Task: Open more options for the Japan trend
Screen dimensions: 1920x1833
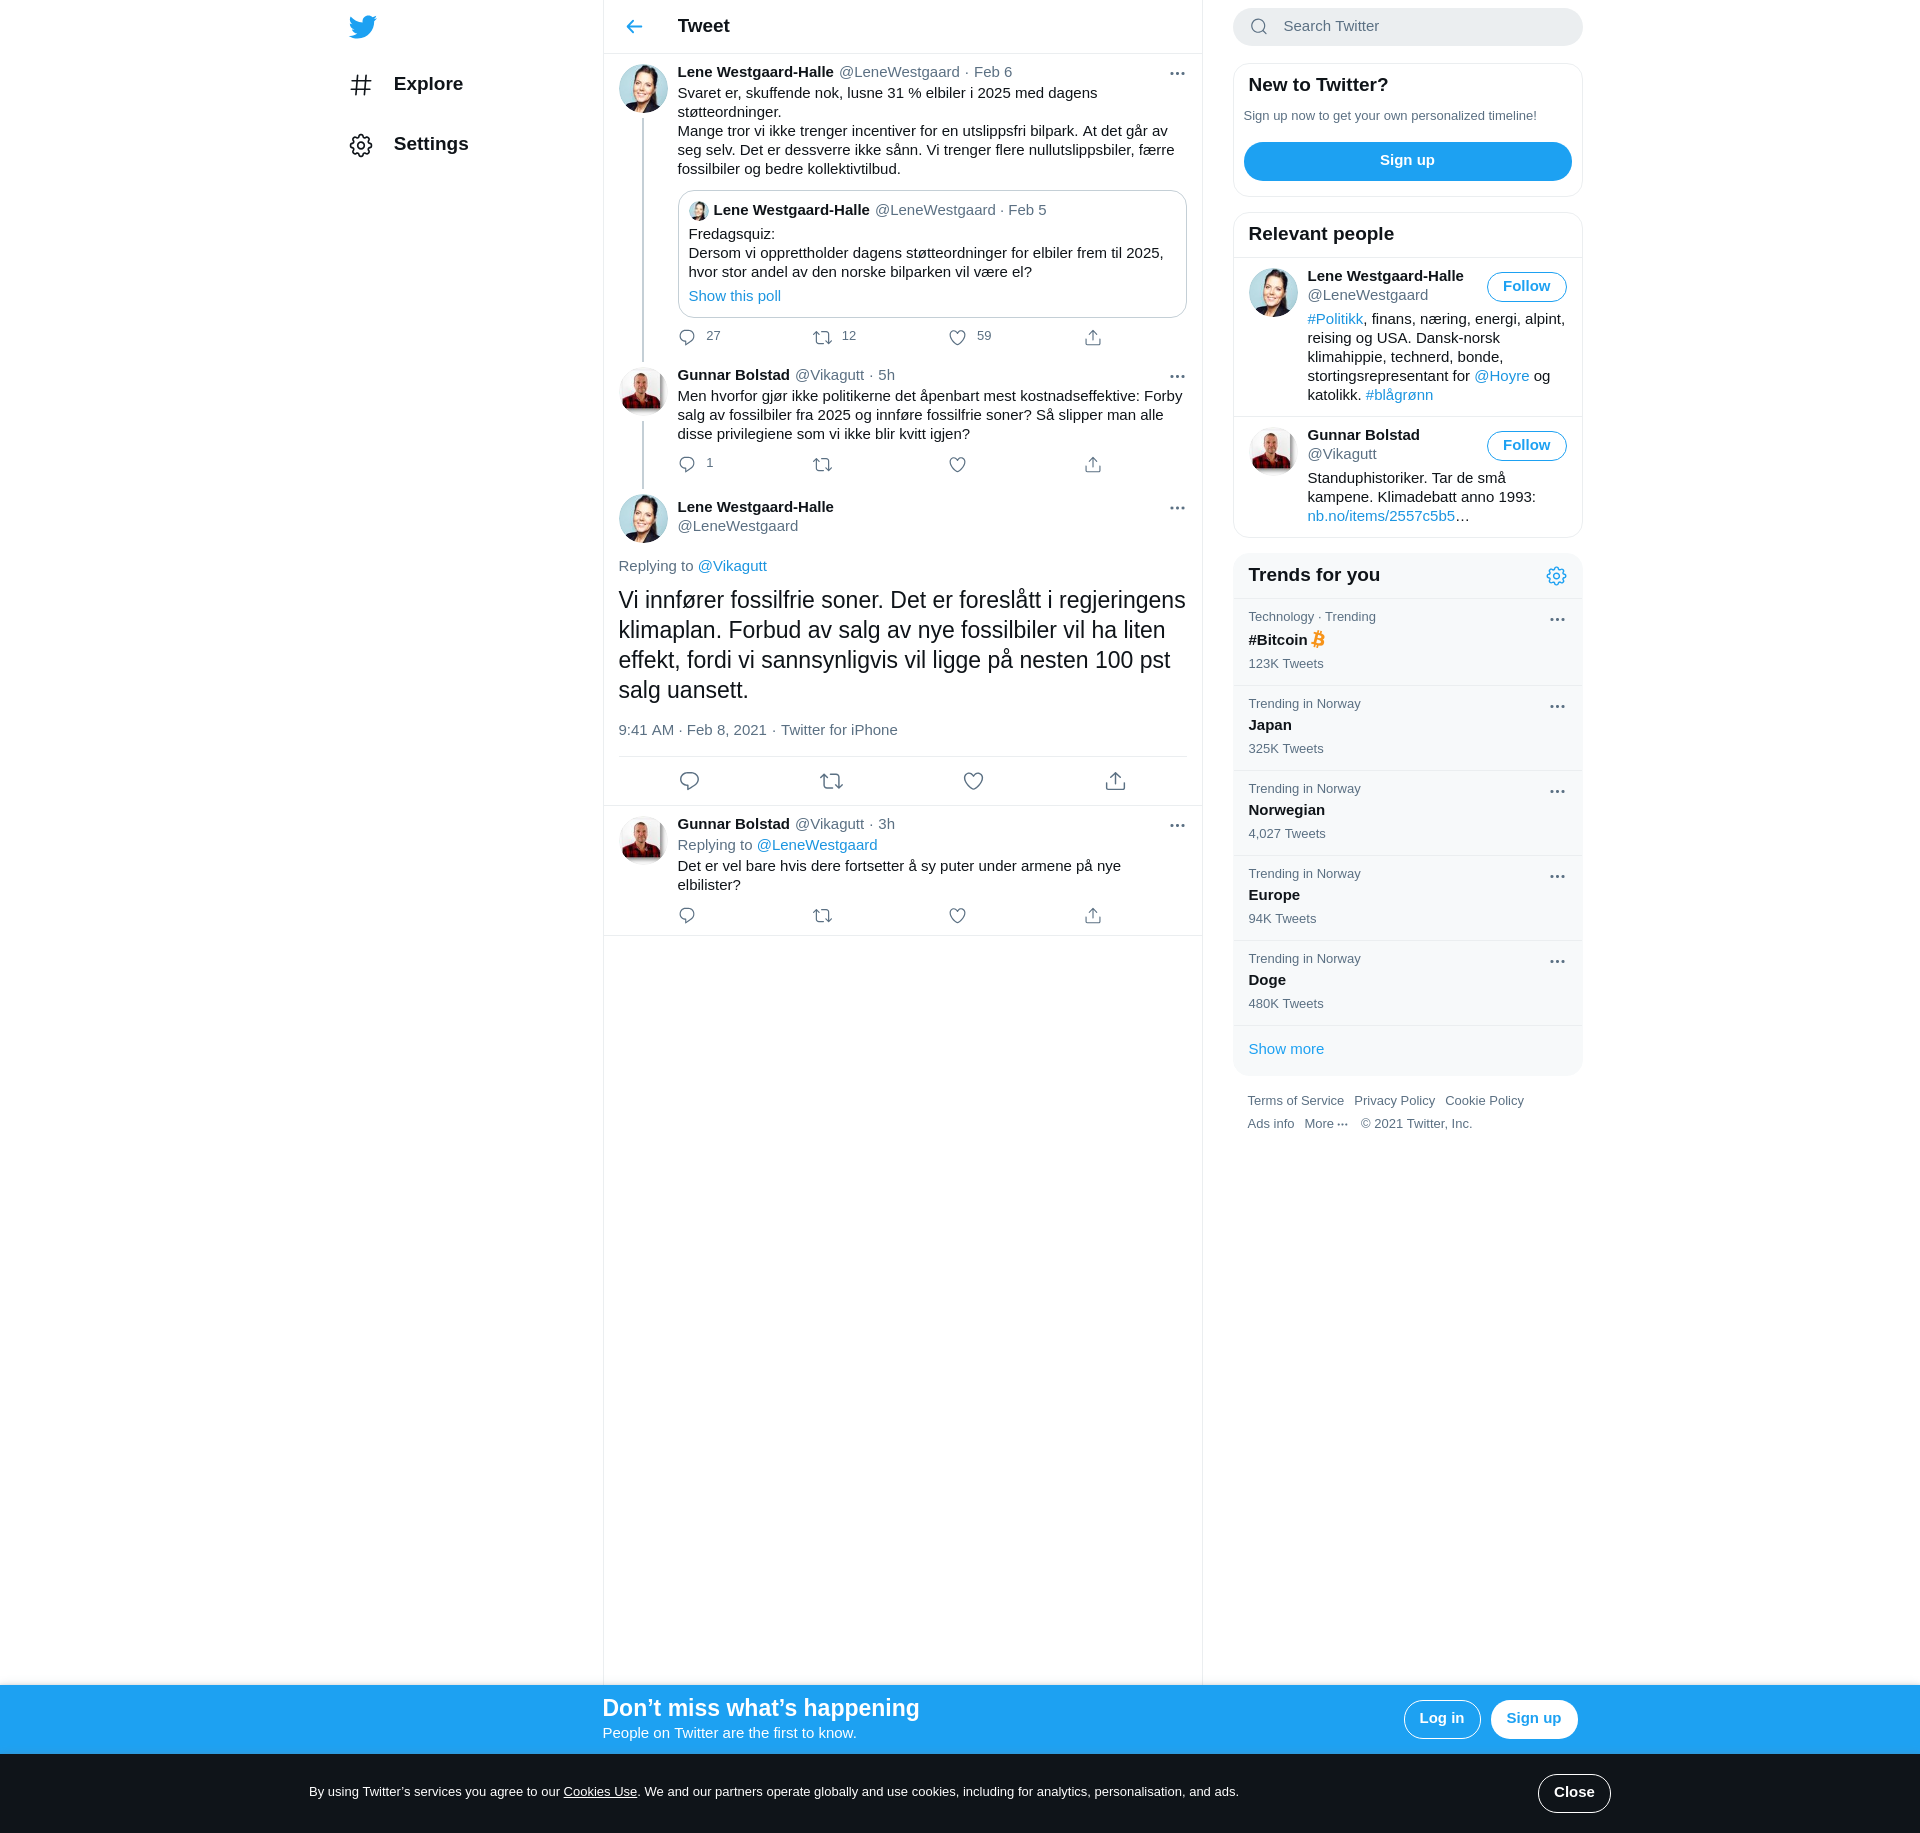Action: click(1557, 706)
